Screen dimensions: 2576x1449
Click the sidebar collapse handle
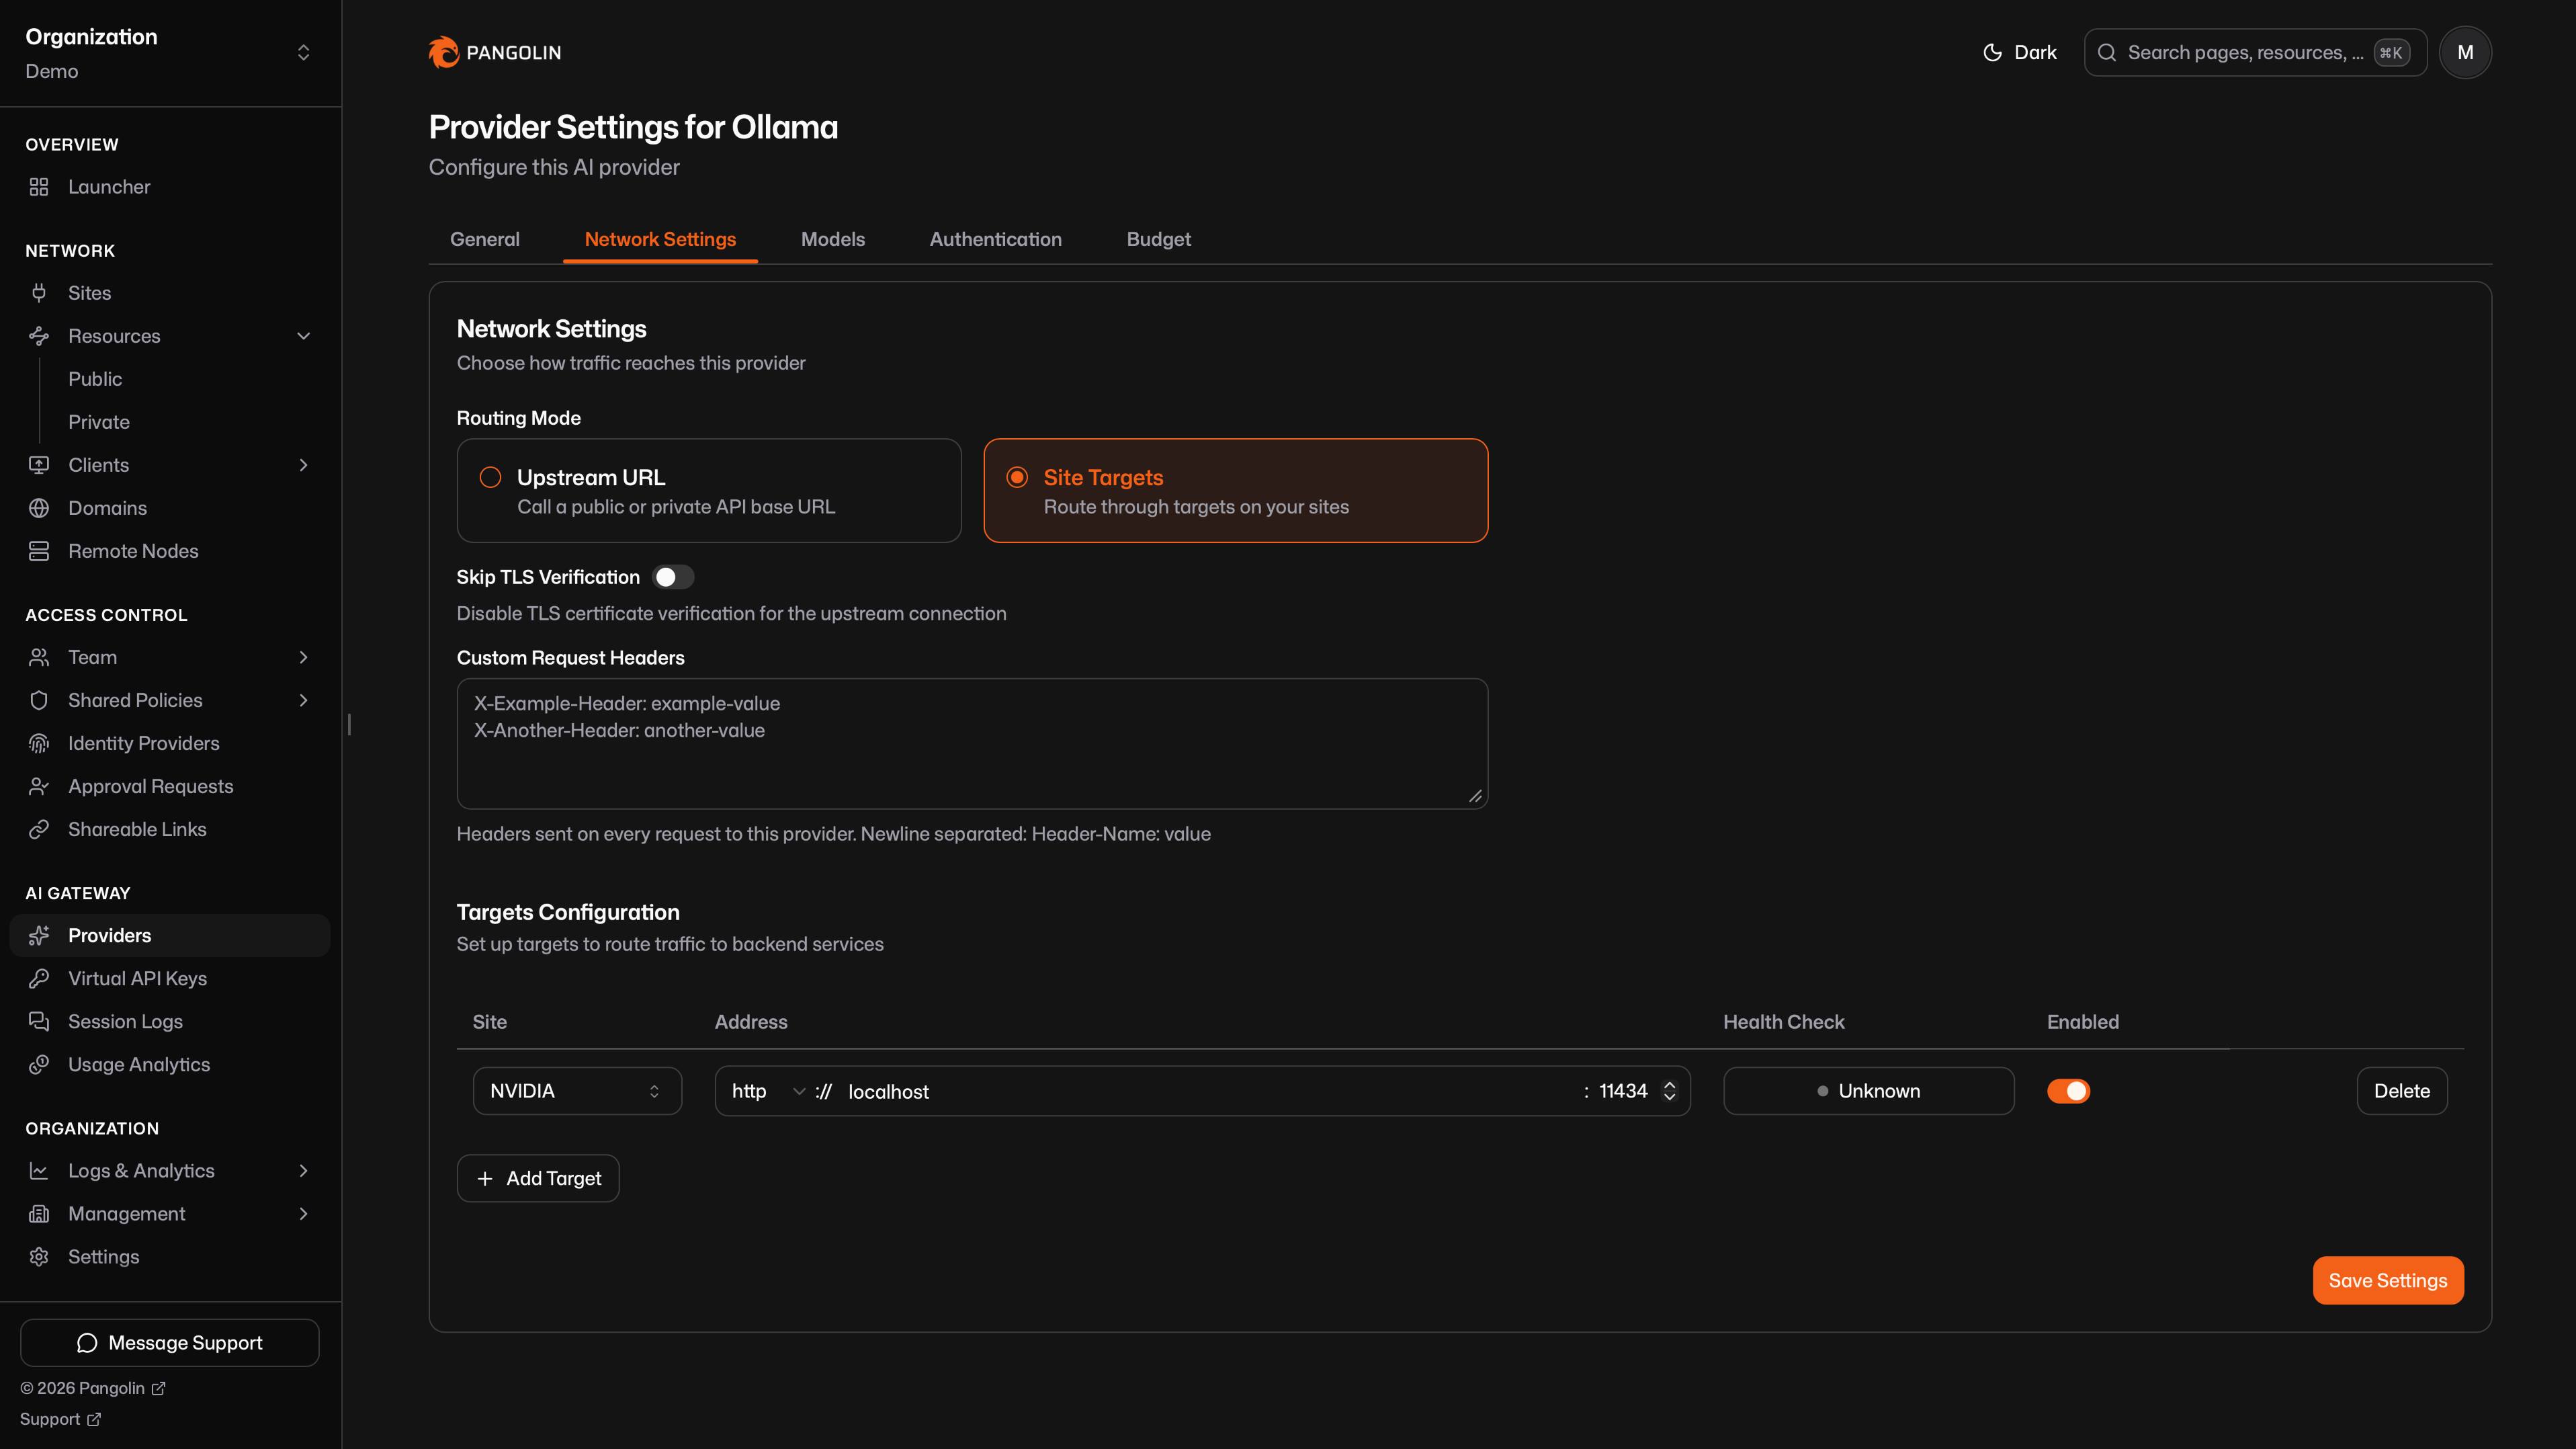click(x=349, y=724)
